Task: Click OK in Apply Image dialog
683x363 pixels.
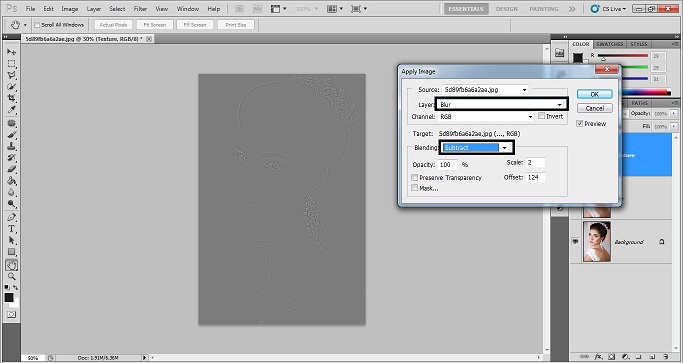Action: [x=595, y=94]
